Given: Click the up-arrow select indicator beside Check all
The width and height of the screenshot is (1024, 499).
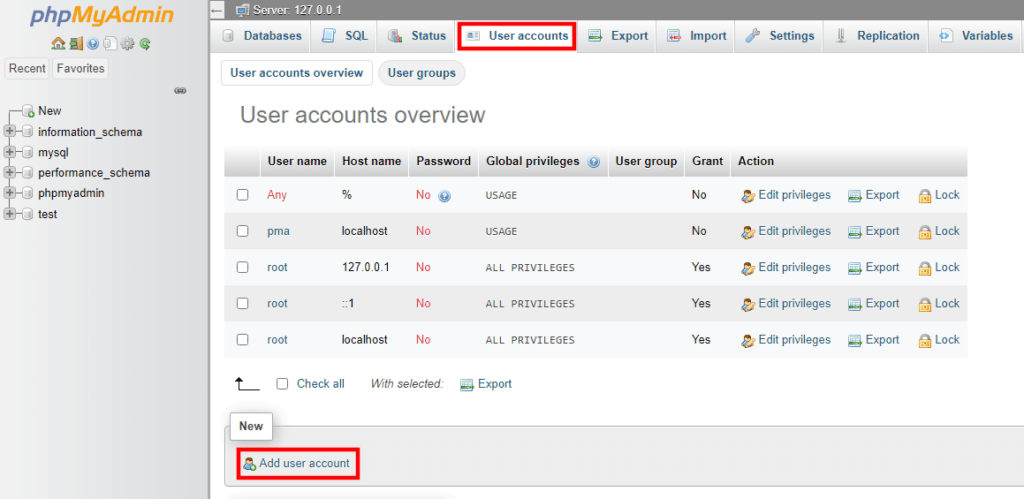Looking at the screenshot, I should (248, 384).
